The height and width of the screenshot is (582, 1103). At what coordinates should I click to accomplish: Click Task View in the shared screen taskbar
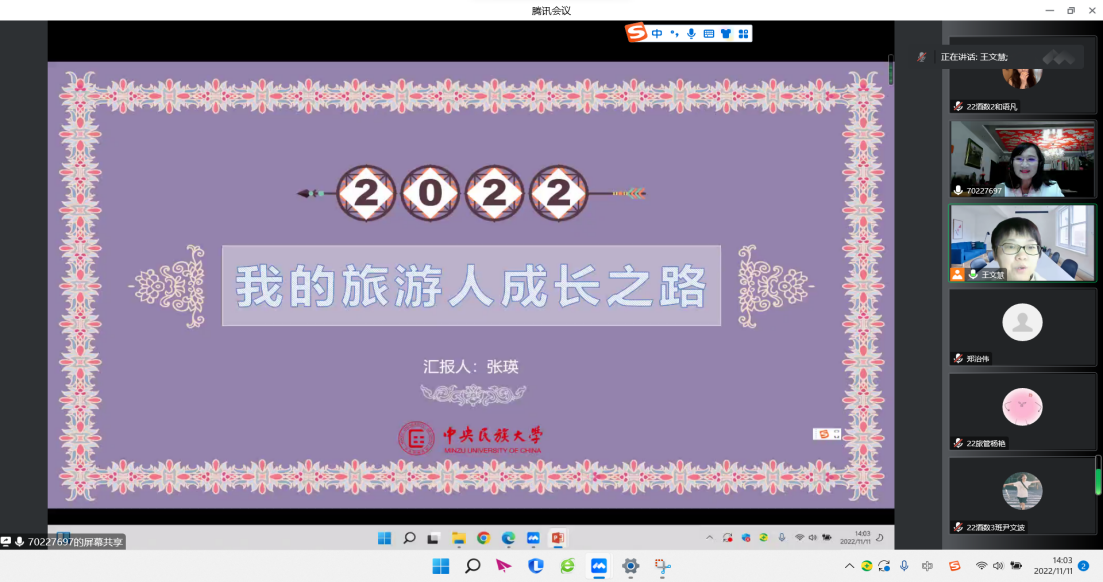point(433,538)
